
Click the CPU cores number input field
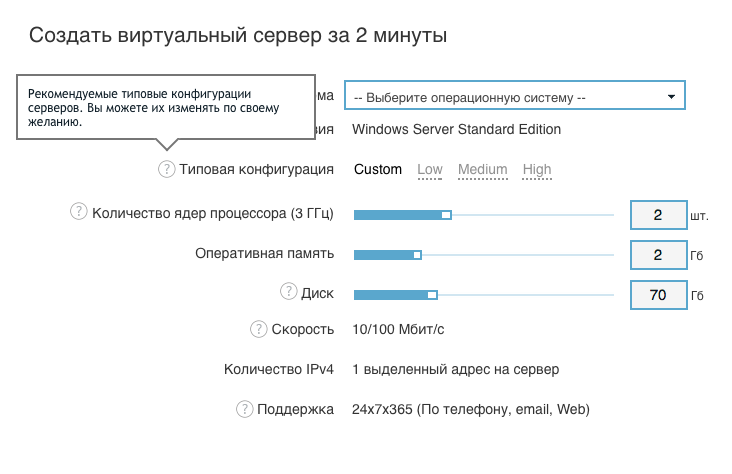click(x=657, y=215)
